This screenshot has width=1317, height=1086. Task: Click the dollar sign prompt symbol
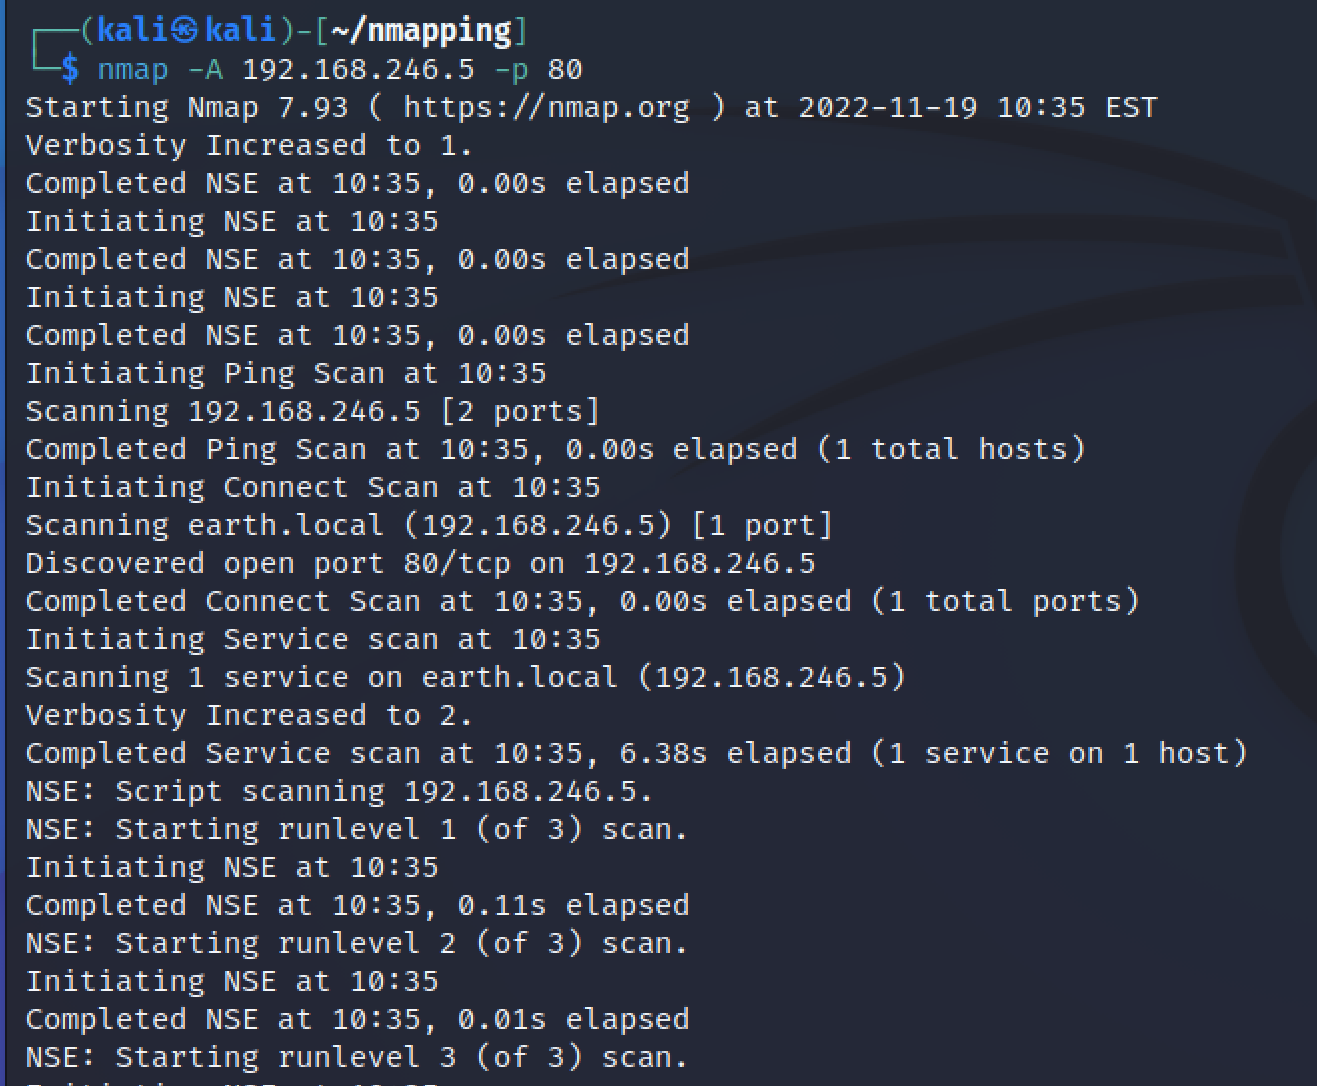tap(70, 69)
